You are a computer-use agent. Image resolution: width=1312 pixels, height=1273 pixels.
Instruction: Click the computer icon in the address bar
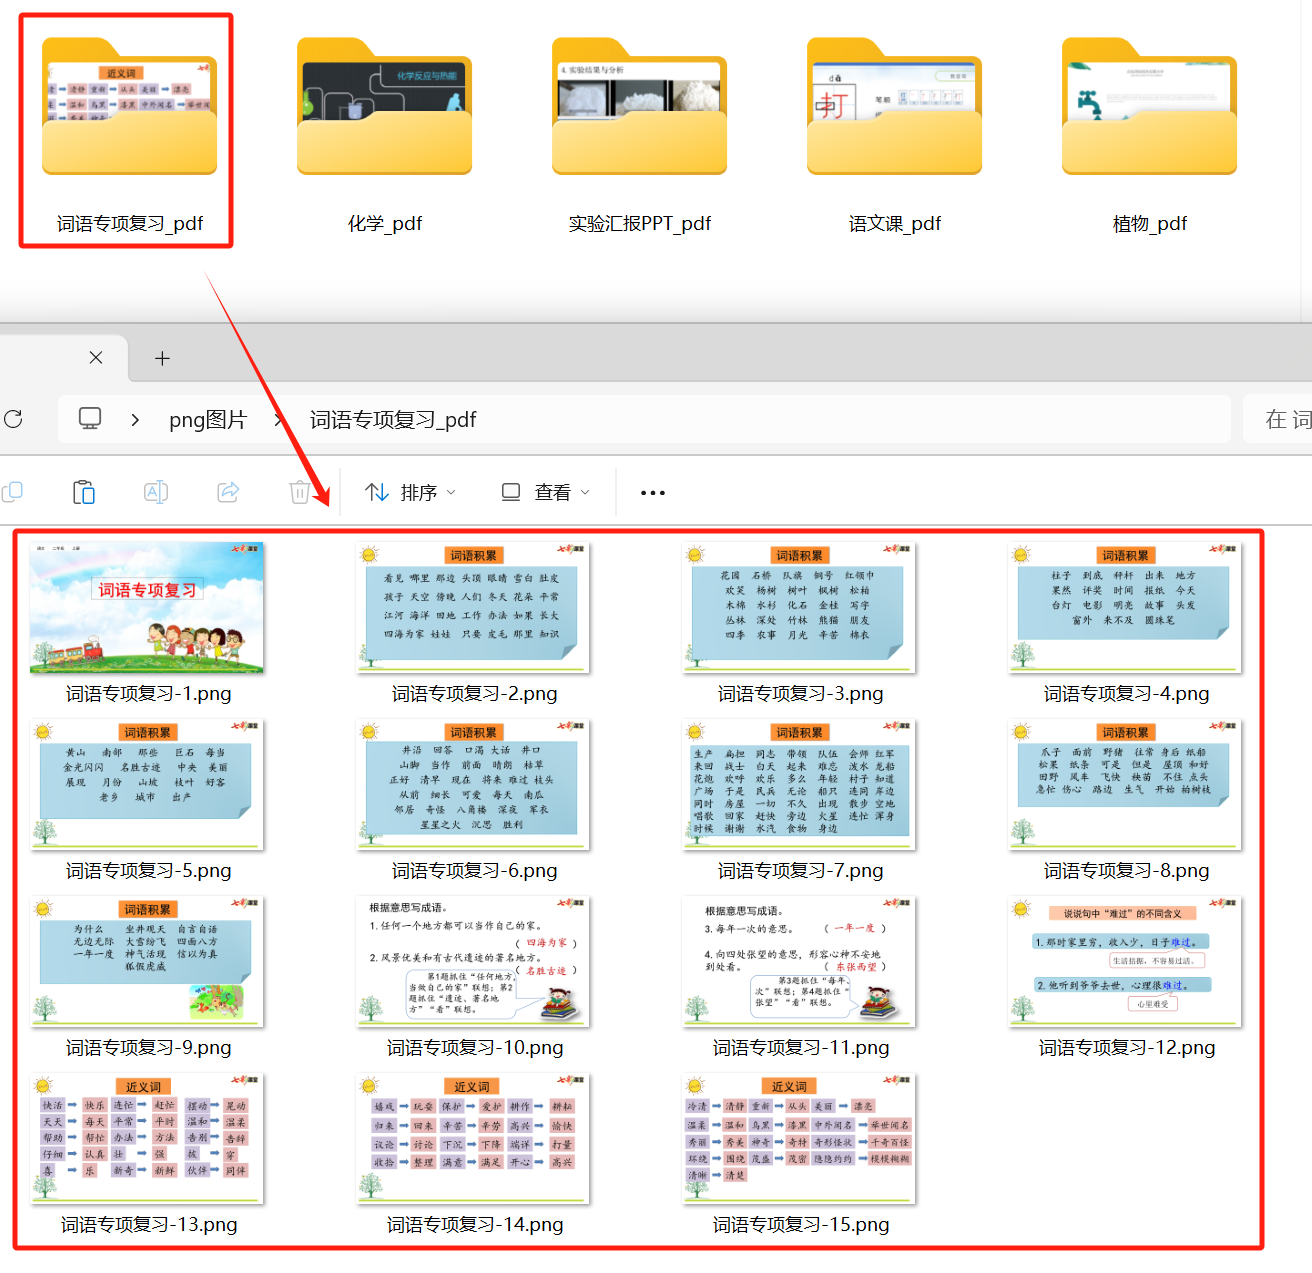pos(90,418)
